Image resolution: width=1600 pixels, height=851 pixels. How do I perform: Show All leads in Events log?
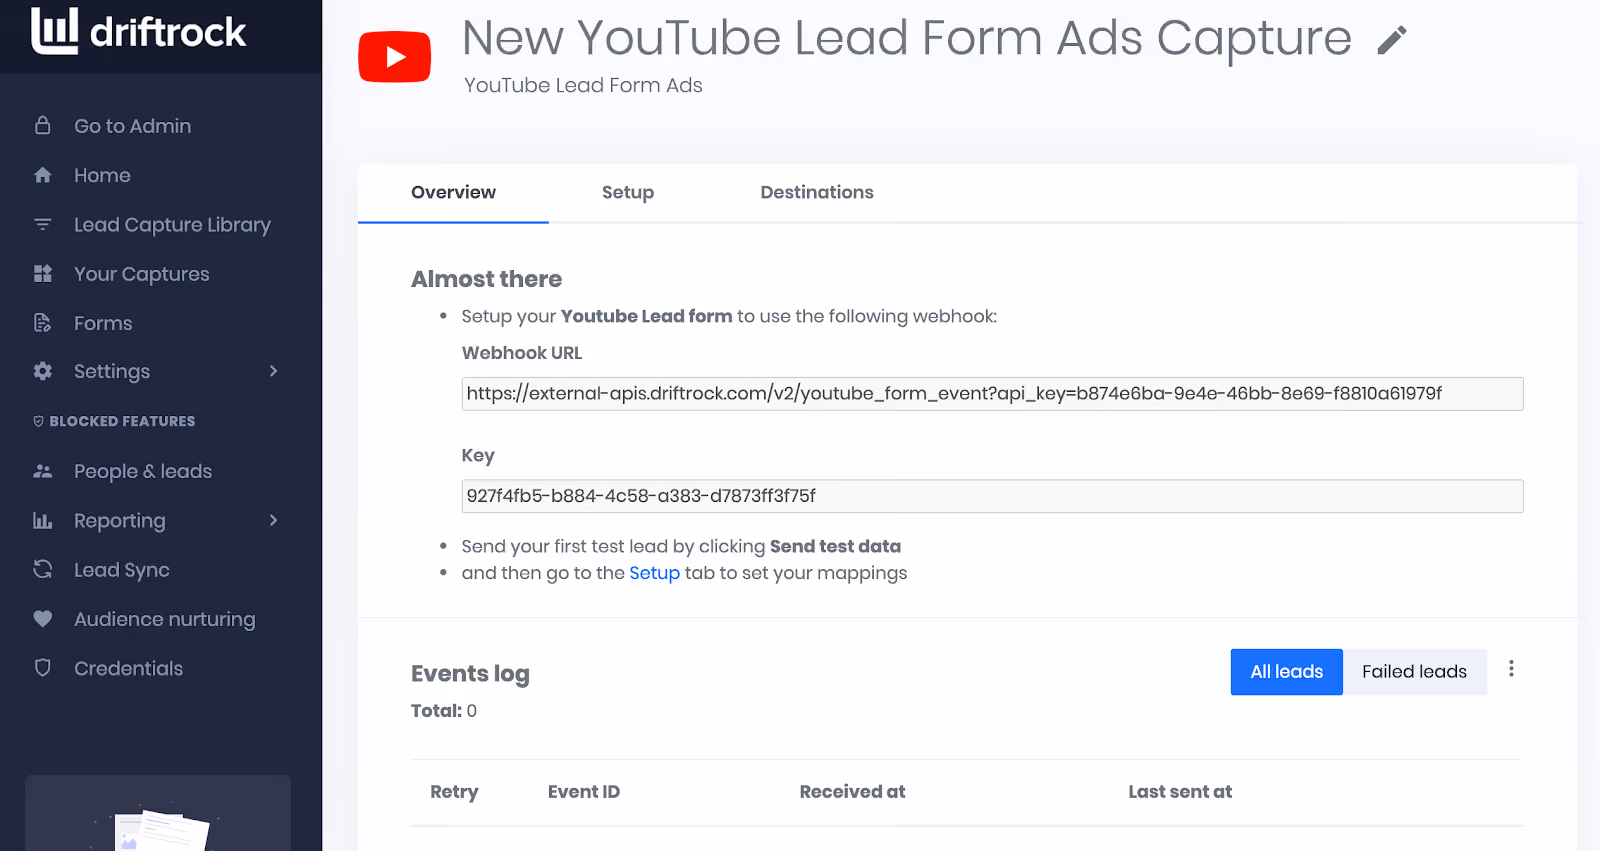[x=1286, y=672]
